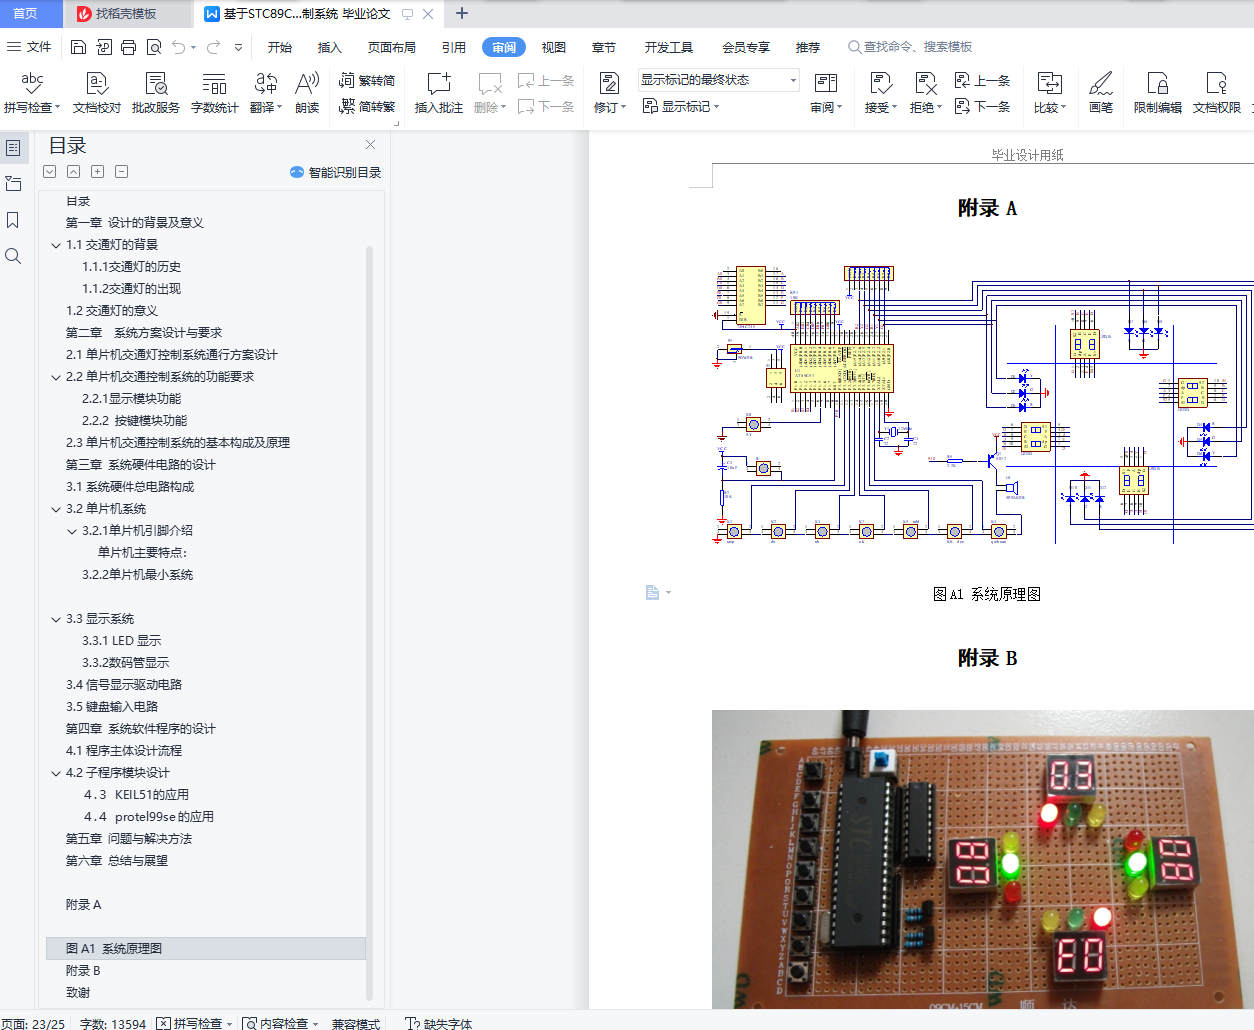The height and width of the screenshot is (1030, 1254).
Task: Open the 显示标记 dropdown
Action: pos(681,106)
